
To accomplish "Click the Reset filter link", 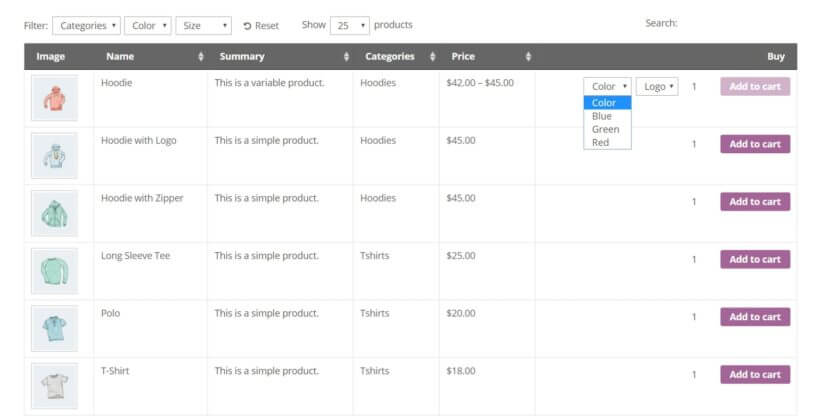I will click(261, 26).
